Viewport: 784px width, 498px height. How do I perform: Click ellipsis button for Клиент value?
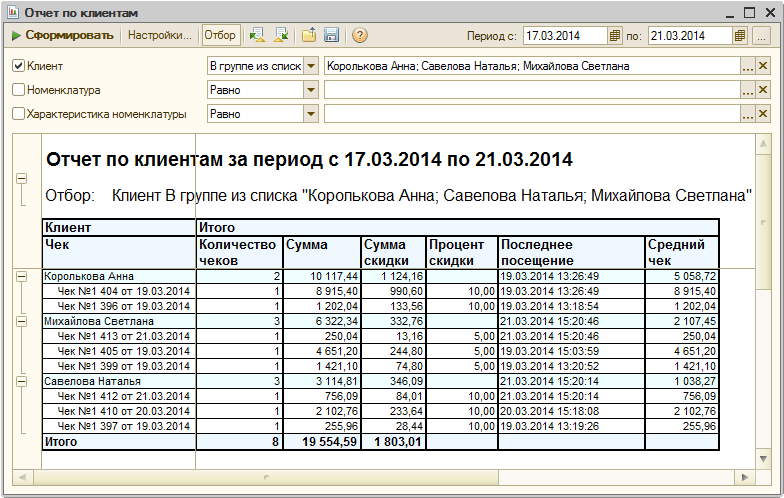pos(748,66)
